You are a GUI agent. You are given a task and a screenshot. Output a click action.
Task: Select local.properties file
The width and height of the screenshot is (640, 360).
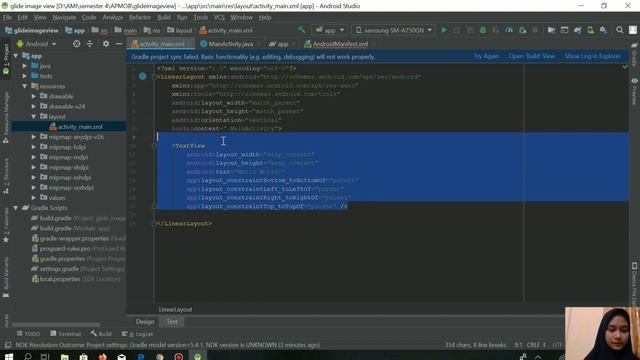tap(60, 279)
